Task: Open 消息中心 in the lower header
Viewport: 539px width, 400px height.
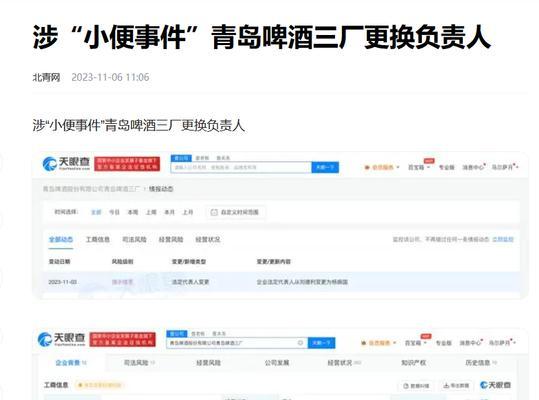Action: click(x=471, y=343)
